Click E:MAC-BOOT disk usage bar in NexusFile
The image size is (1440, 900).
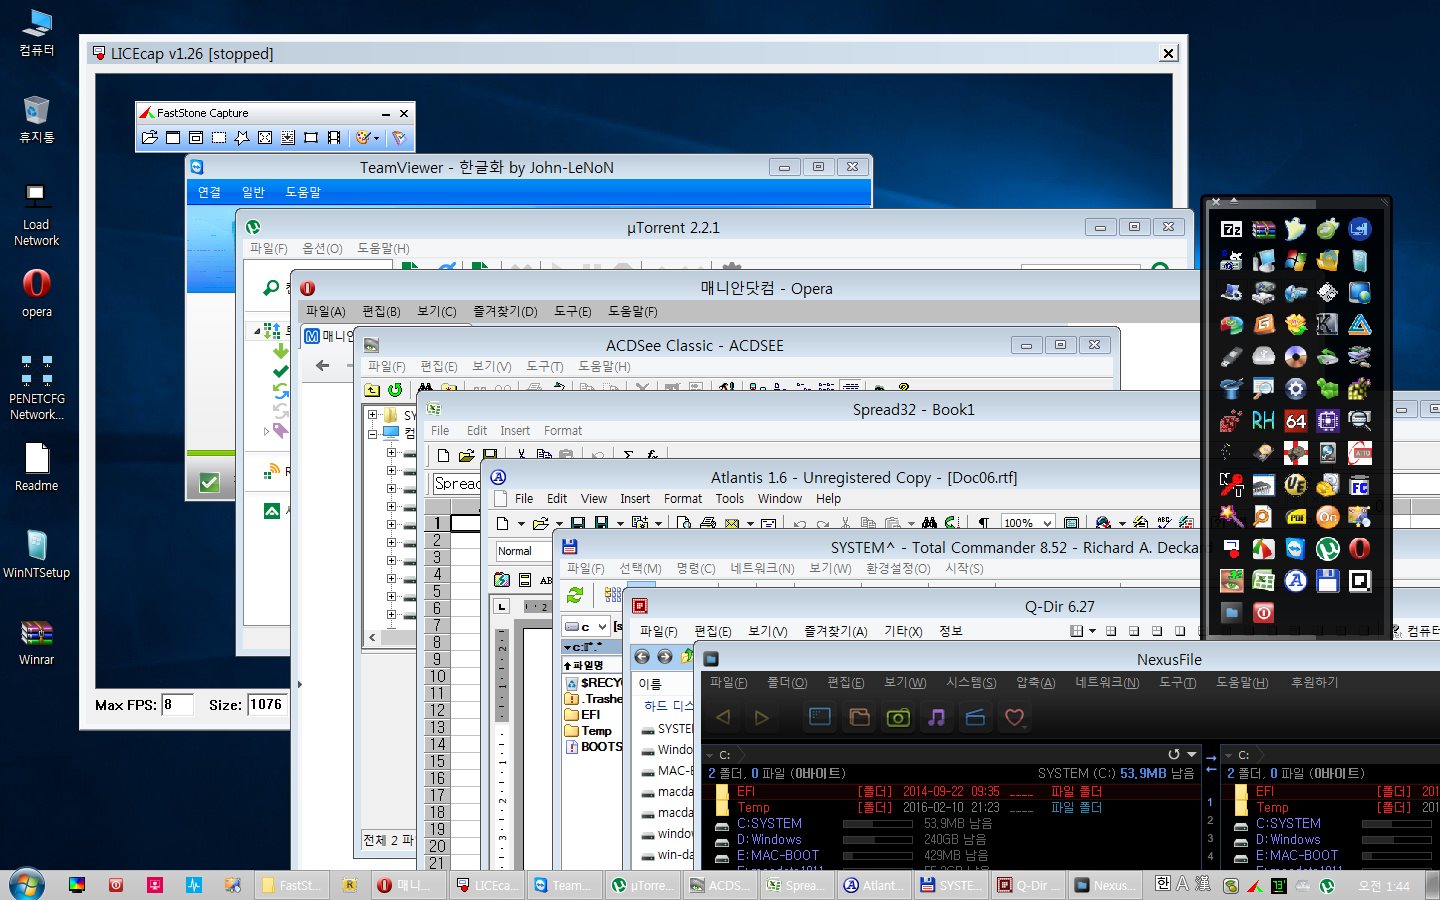[878, 856]
